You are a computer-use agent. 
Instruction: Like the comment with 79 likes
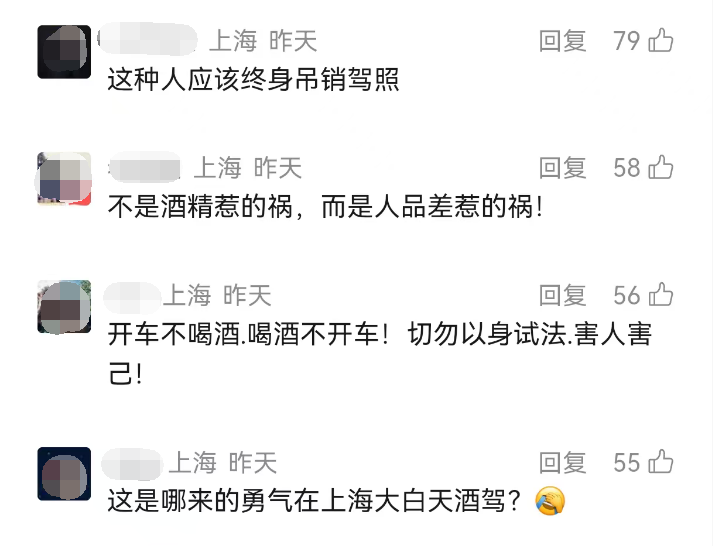[x=660, y=41]
